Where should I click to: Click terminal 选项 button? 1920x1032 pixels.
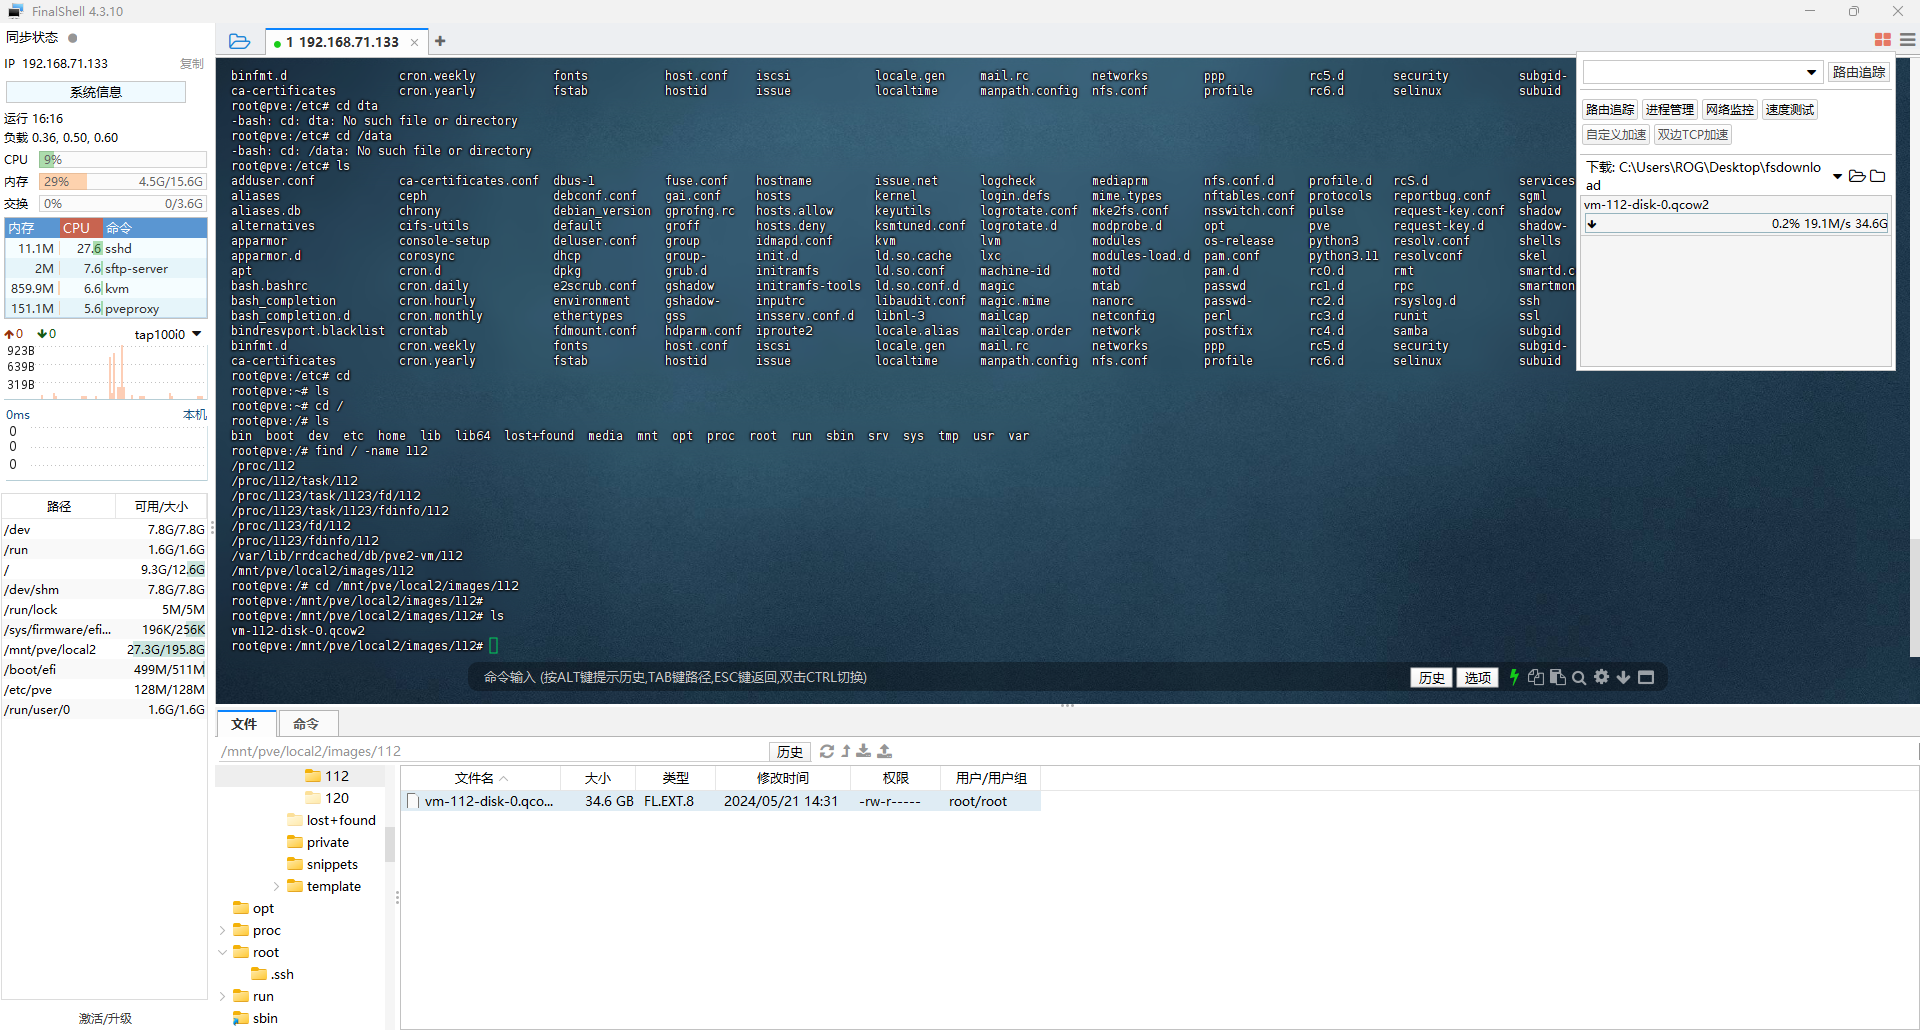1477,677
